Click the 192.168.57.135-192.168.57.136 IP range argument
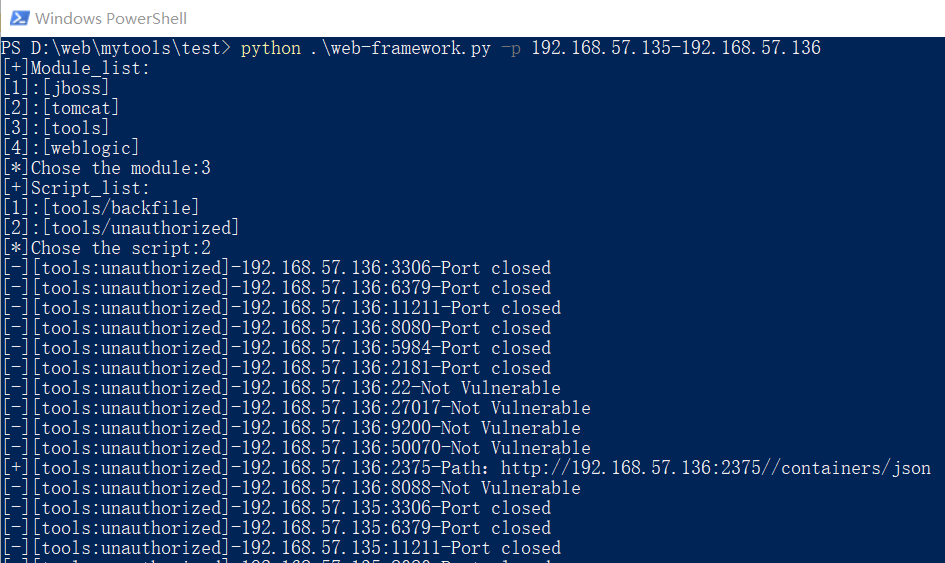 coord(676,48)
